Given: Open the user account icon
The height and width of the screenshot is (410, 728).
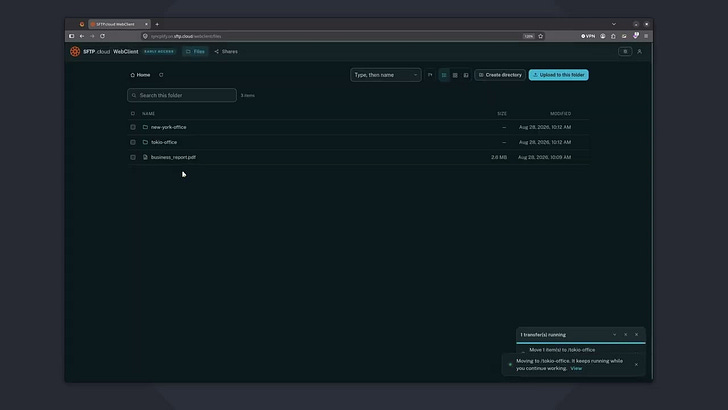Looking at the screenshot, I should pos(639,52).
